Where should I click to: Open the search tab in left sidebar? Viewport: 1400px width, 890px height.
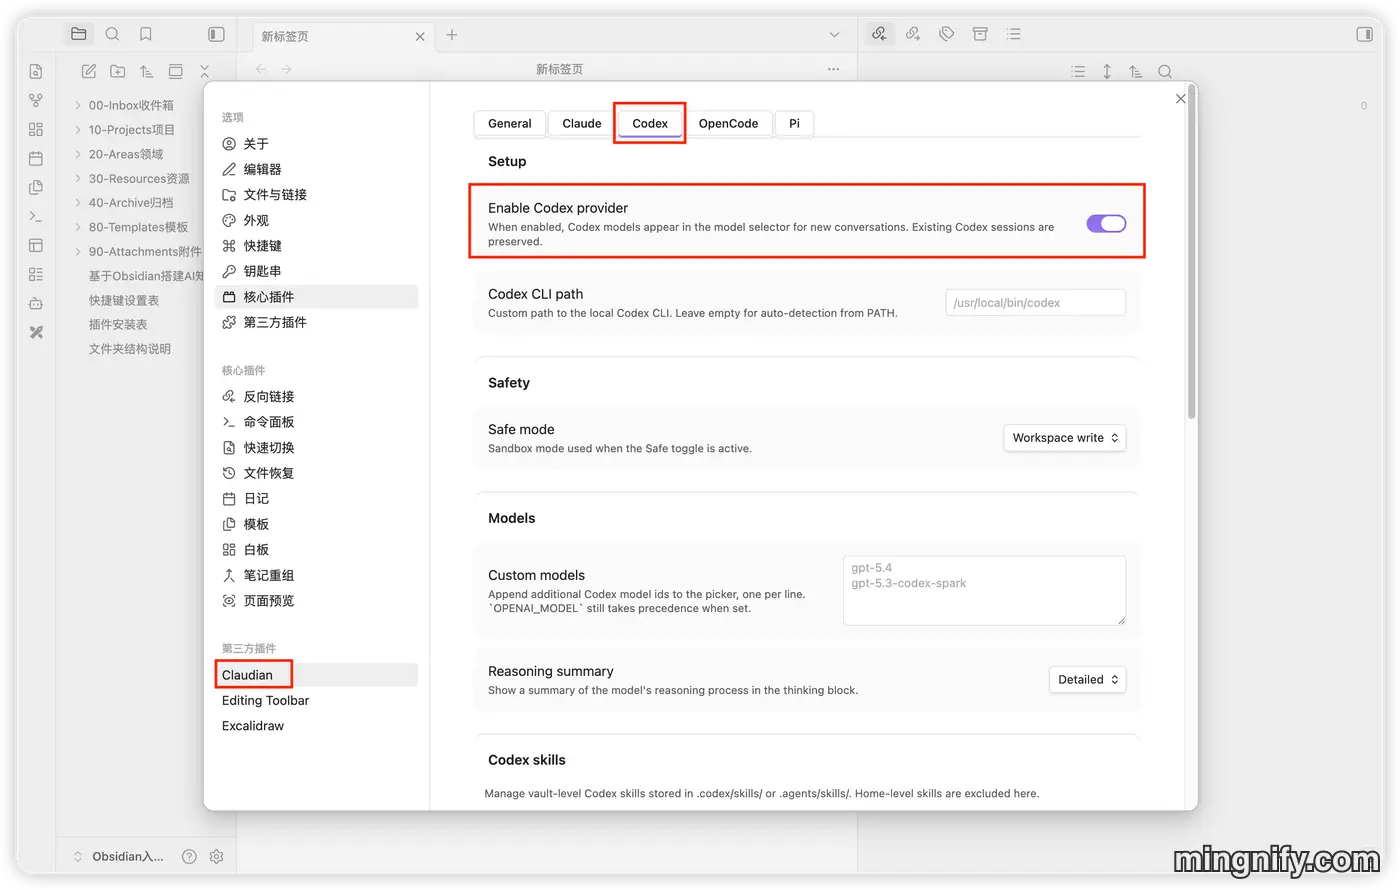click(x=112, y=34)
